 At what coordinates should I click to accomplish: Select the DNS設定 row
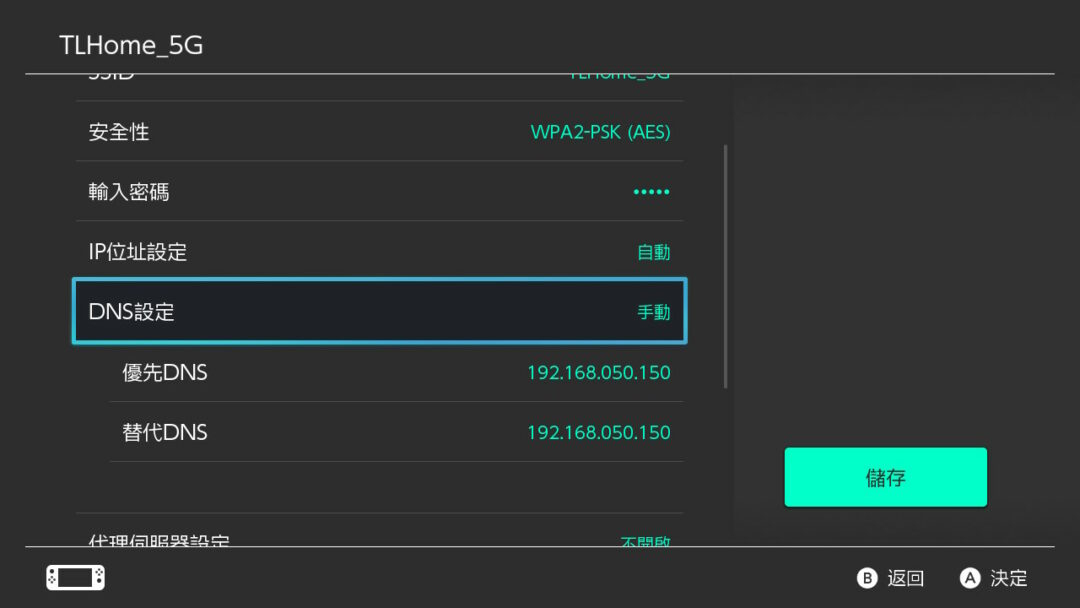point(380,311)
